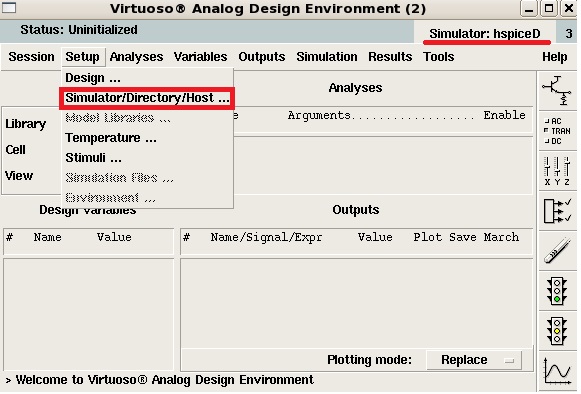Click the Value column header in Design Variables

point(114,237)
